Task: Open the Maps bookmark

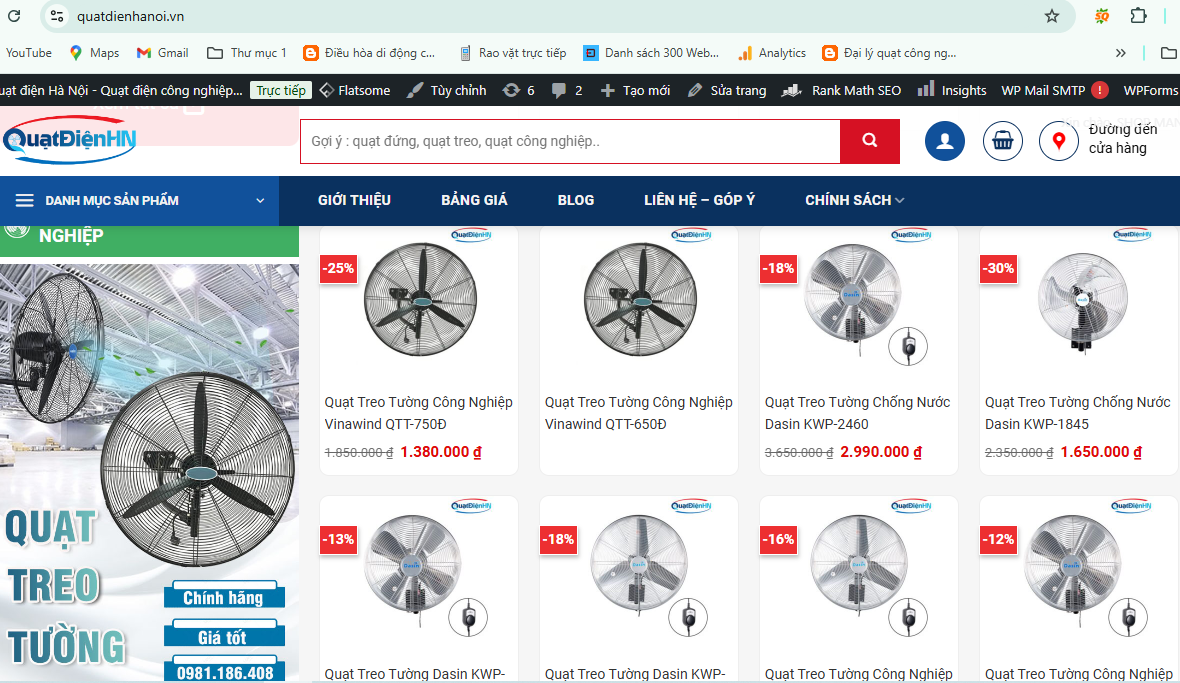Action: click(94, 53)
